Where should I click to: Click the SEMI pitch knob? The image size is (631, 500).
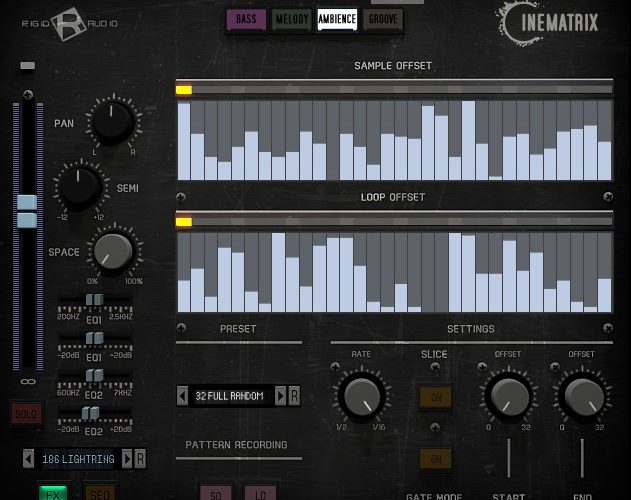coord(80,187)
